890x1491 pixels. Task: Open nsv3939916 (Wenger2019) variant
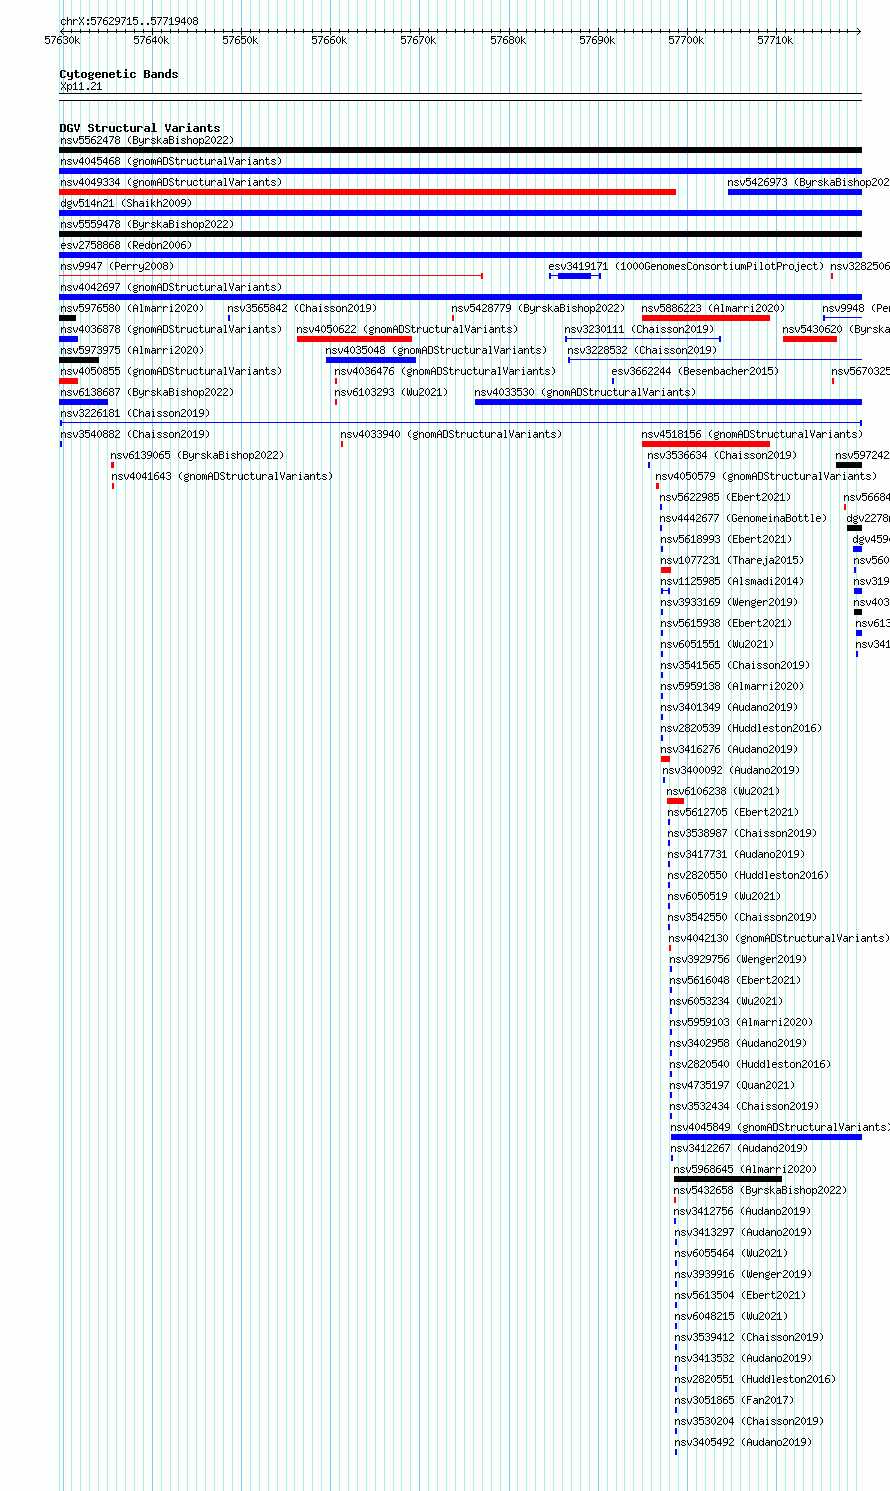(743, 1275)
